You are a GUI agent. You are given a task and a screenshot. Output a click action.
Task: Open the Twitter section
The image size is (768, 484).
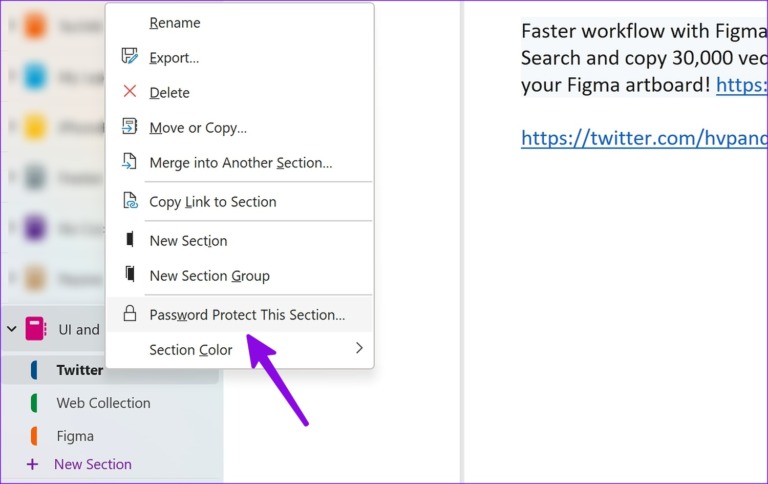(80, 370)
